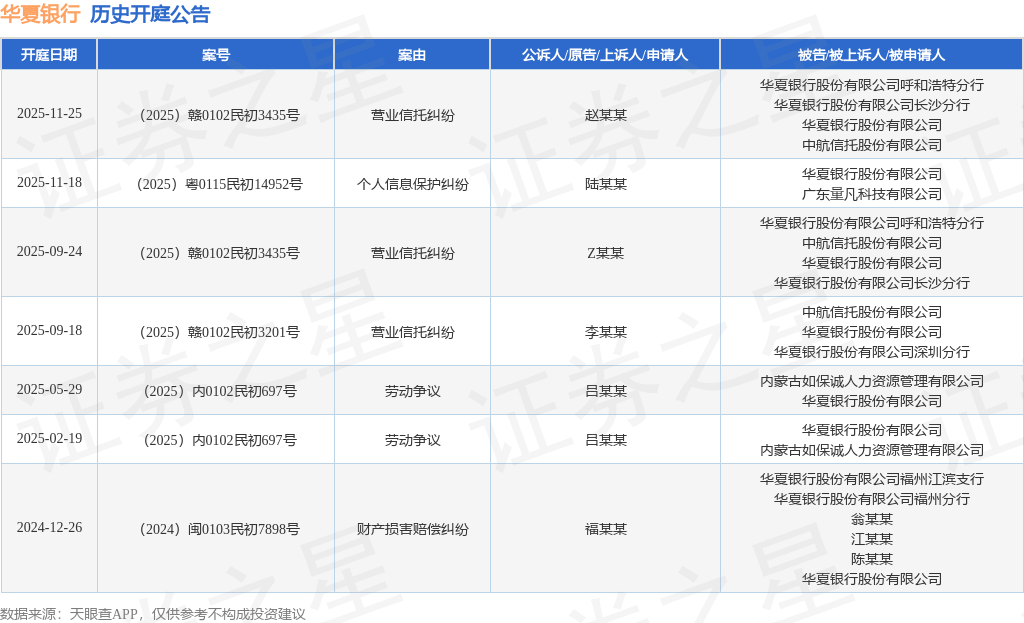Click 华夏银行股份有限公司长沙分行 in the 2025-09-24 row
Image resolution: width=1024 pixels, height=623 pixels.
click(872, 283)
